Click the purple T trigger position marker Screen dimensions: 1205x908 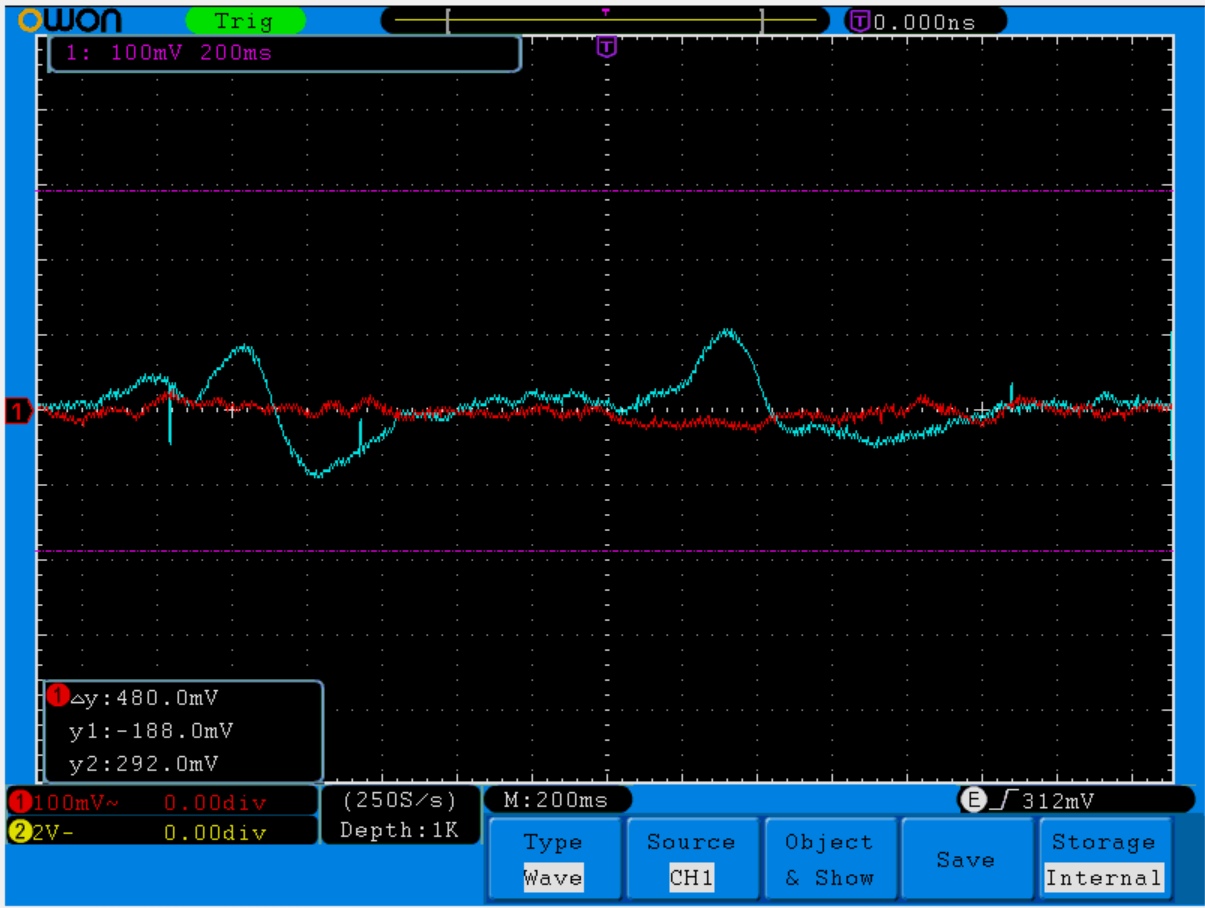click(x=606, y=46)
